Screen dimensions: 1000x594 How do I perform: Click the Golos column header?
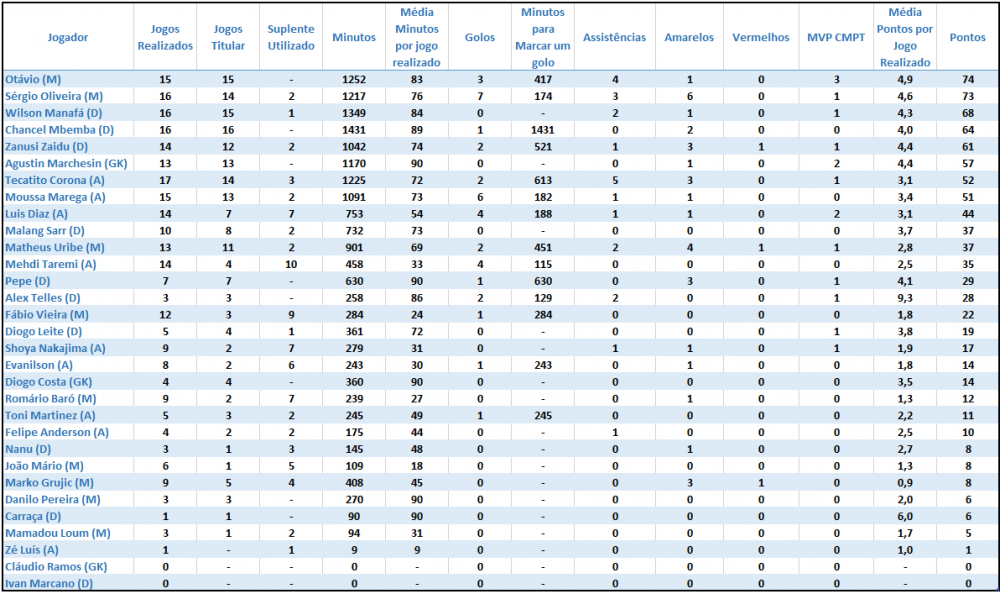480,37
